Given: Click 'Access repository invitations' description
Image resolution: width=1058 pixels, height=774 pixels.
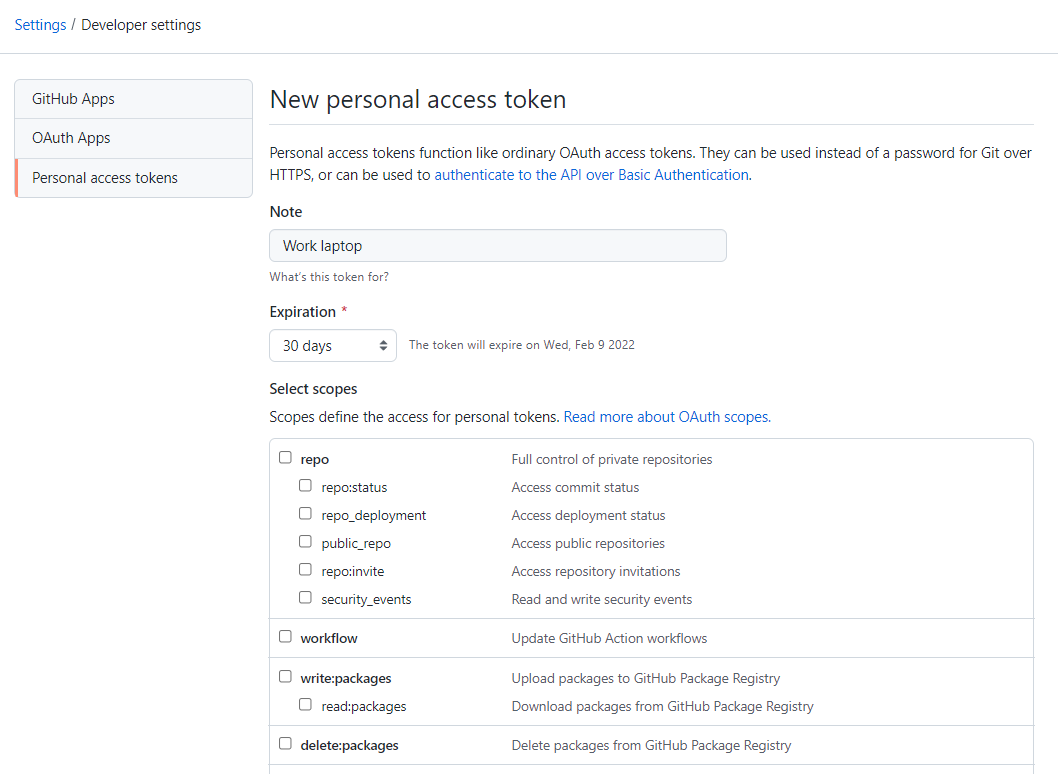Looking at the screenshot, I should [595, 572].
